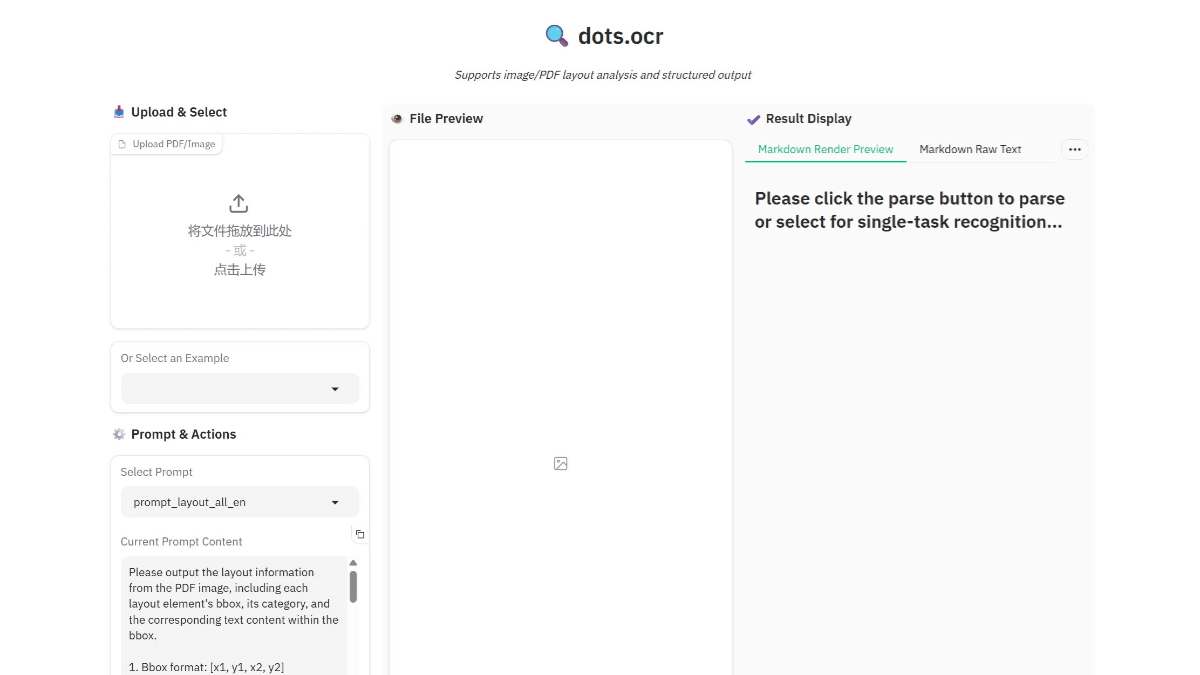Click the magnifying glass logo beside dots.ocr
Viewport: 1200px width, 675px height.
click(x=557, y=36)
